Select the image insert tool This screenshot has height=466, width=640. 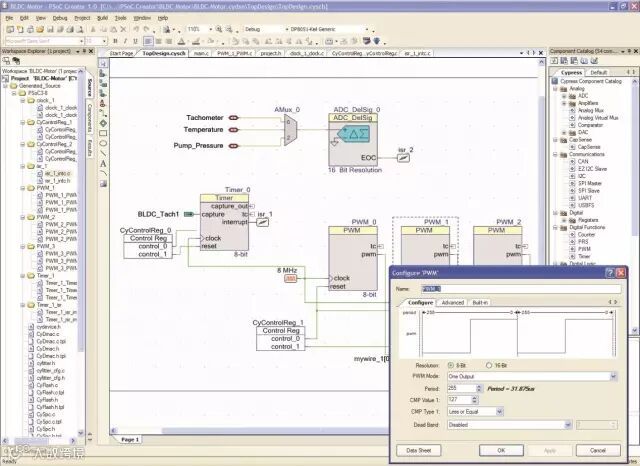[x=103, y=184]
